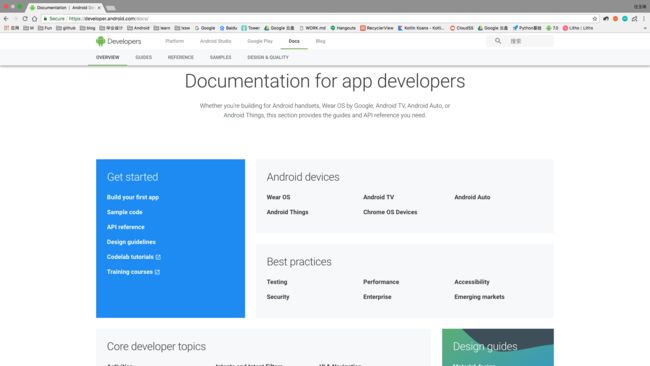Open the Testing best practices link
Viewport: 650px width, 366px height.
tap(277, 282)
